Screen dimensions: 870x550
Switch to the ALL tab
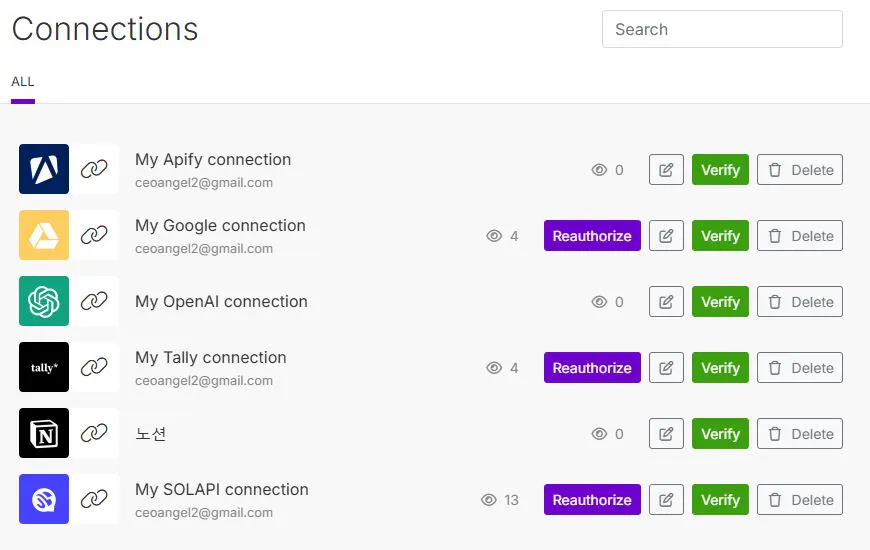23,82
